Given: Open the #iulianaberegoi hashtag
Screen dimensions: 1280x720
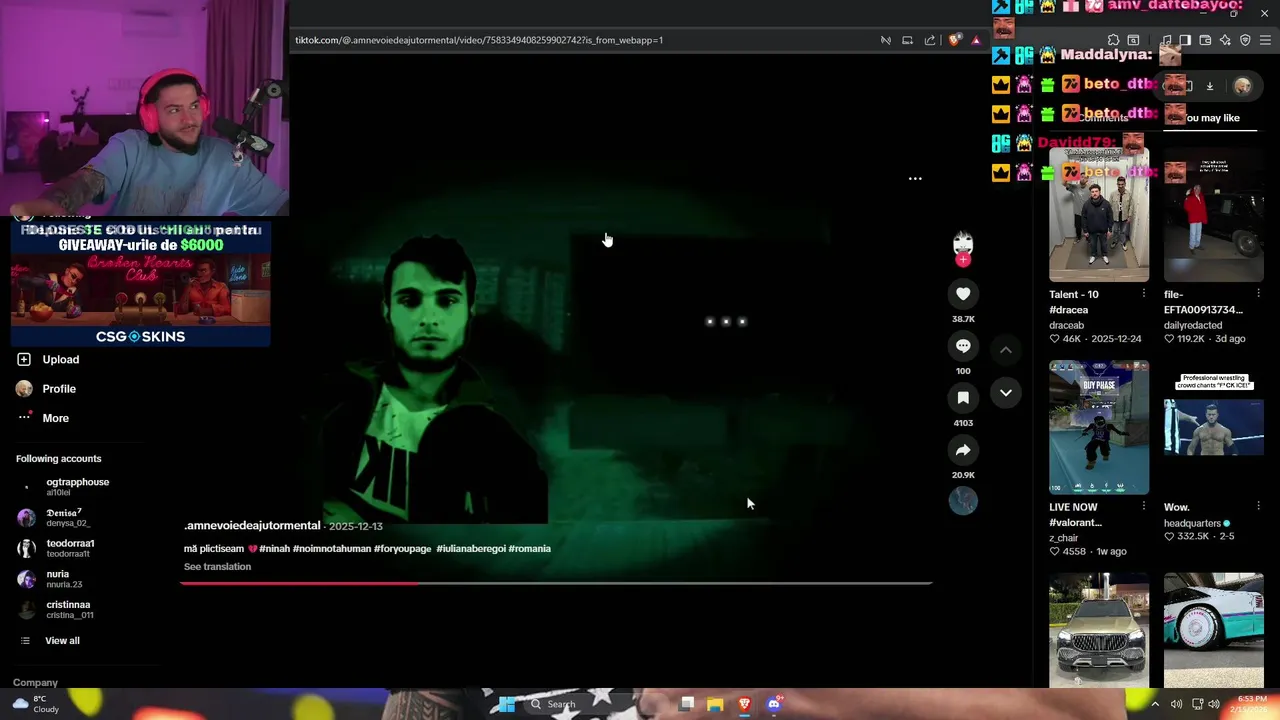Looking at the screenshot, I should point(470,549).
